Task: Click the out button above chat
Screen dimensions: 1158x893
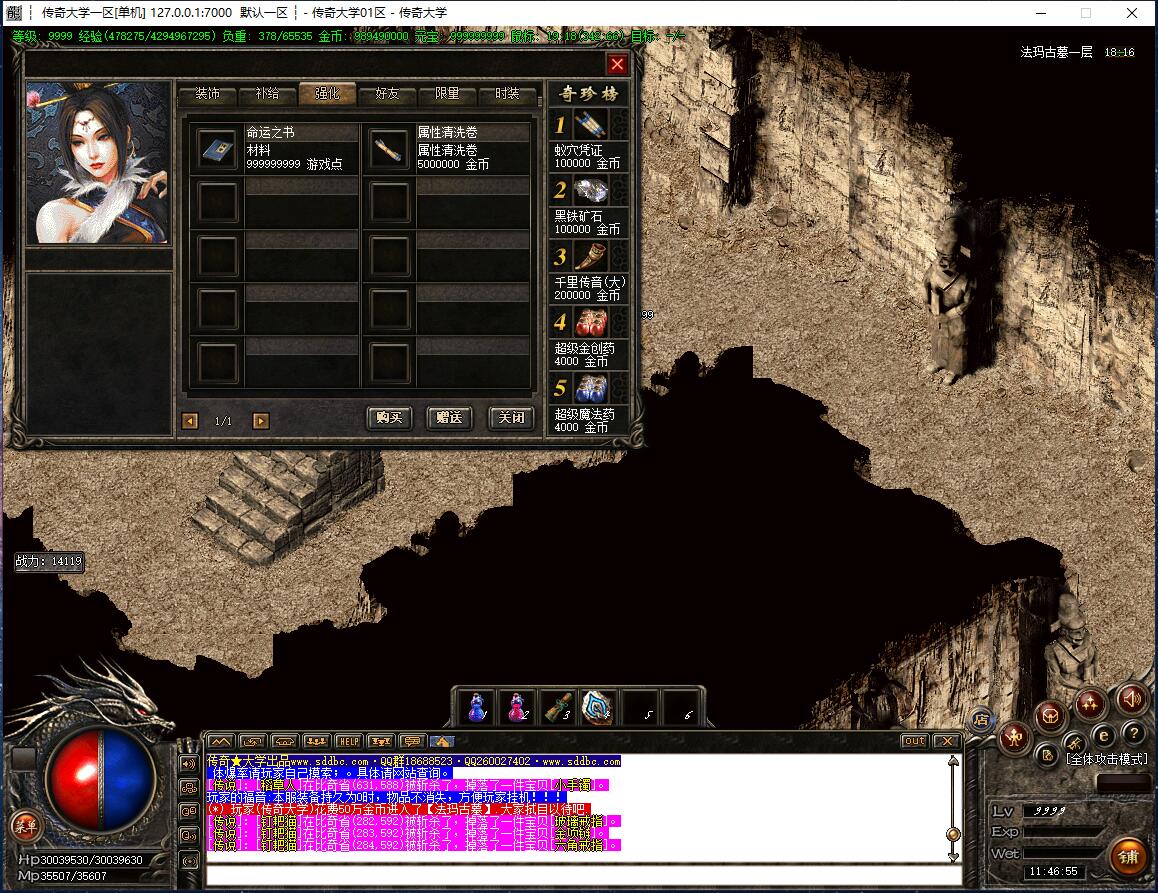Action: 914,741
